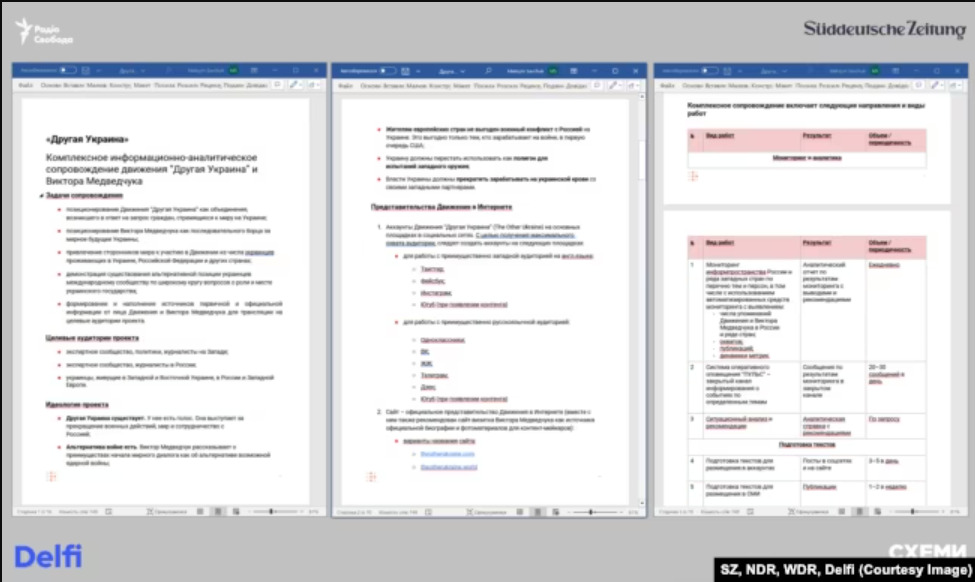The height and width of the screenshot is (582, 975).
Task: Select Print Layout view in right window status bar
Action: click(859, 512)
